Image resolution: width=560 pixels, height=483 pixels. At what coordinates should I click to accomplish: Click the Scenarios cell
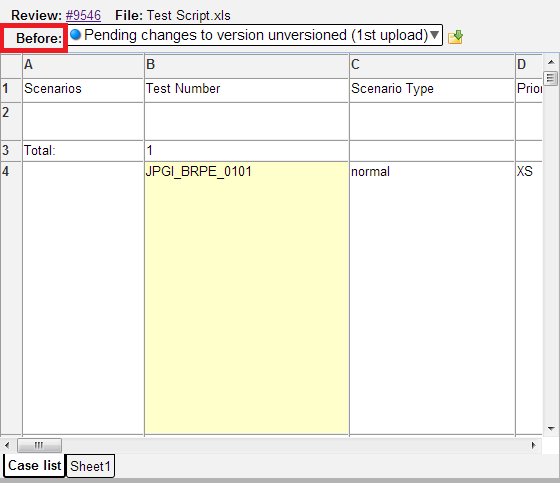(83, 90)
